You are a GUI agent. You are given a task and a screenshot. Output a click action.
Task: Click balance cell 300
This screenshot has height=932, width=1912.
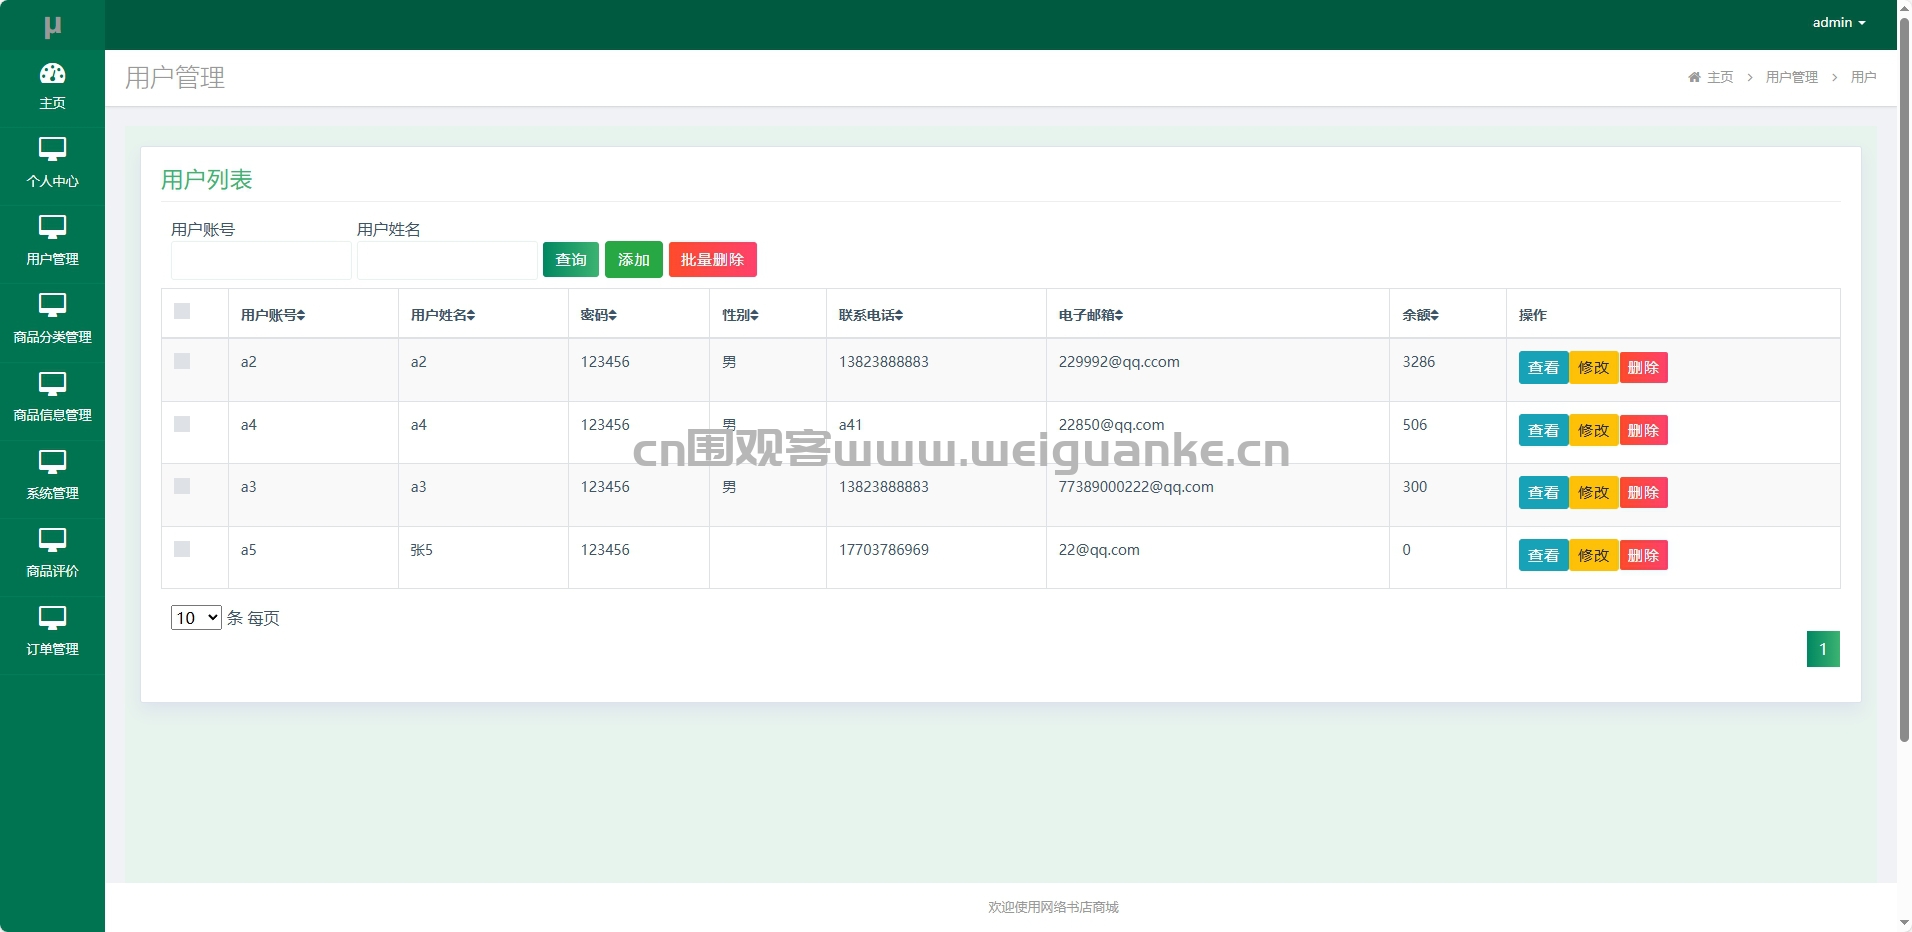pyautogui.click(x=1414, y=487)
